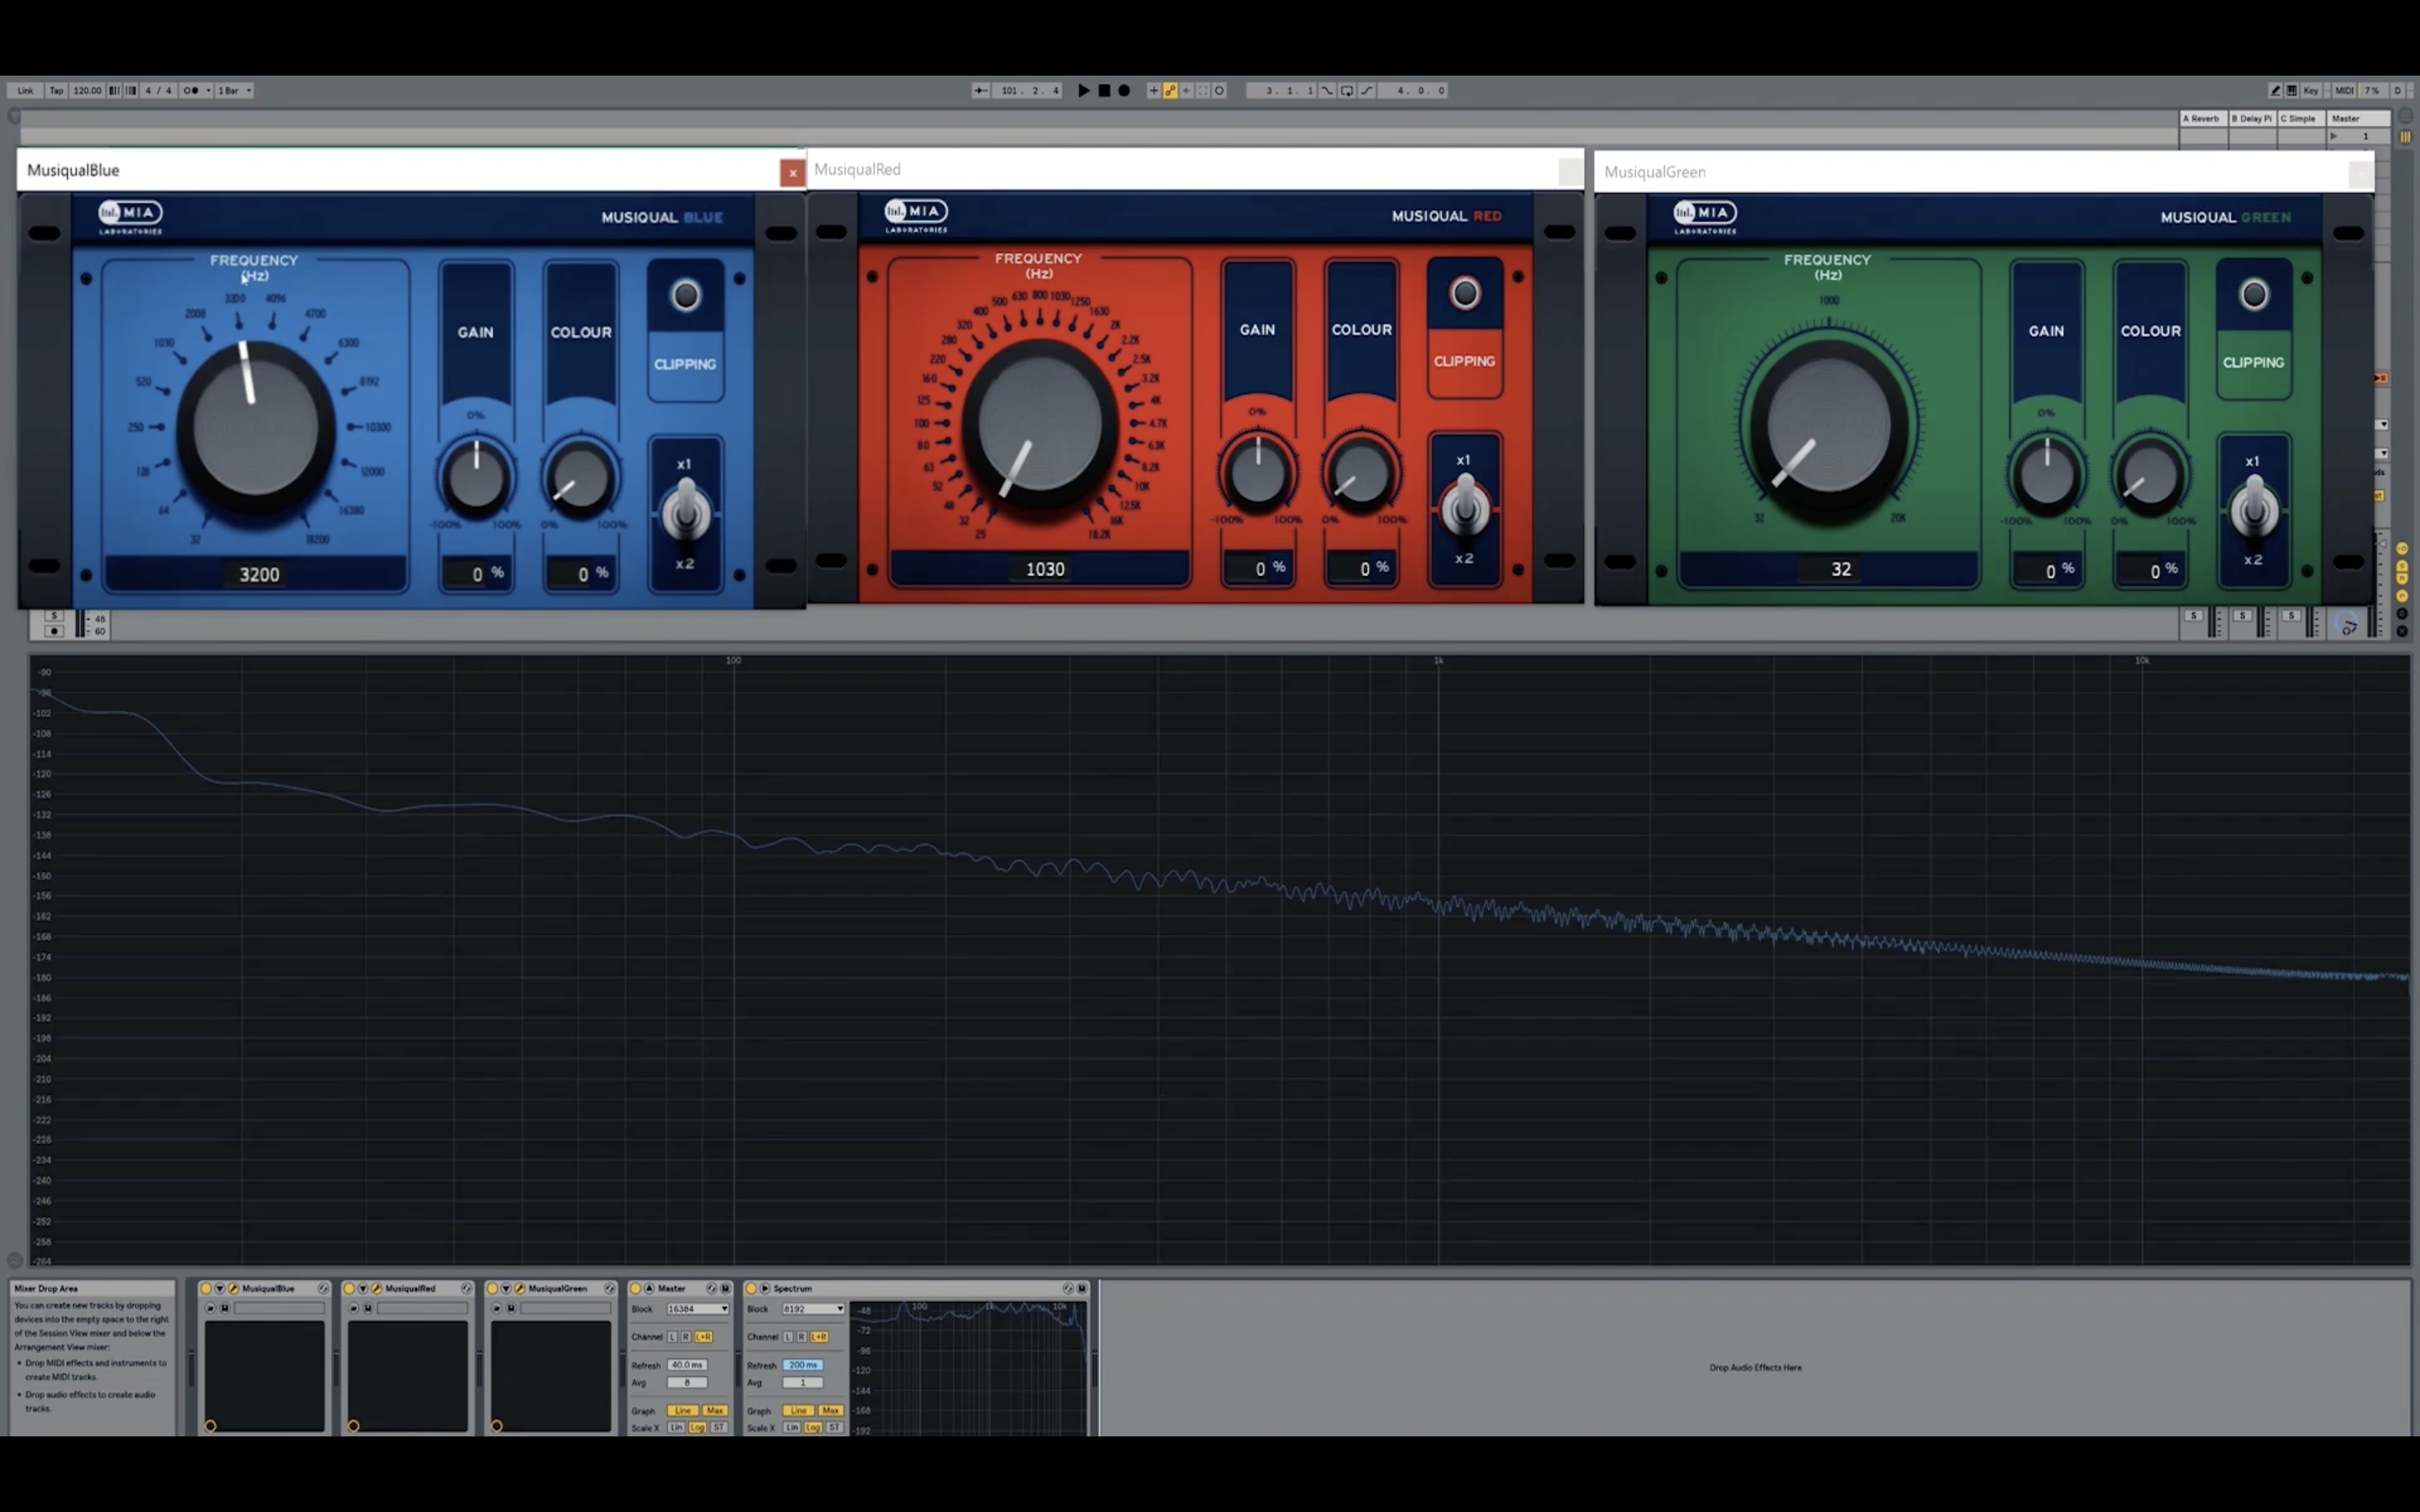This screenshot has height=1512, width=2420.
Task: Bring the MusiqualRed window title forward
Action: pyautogui.click(x=857, y=169)
